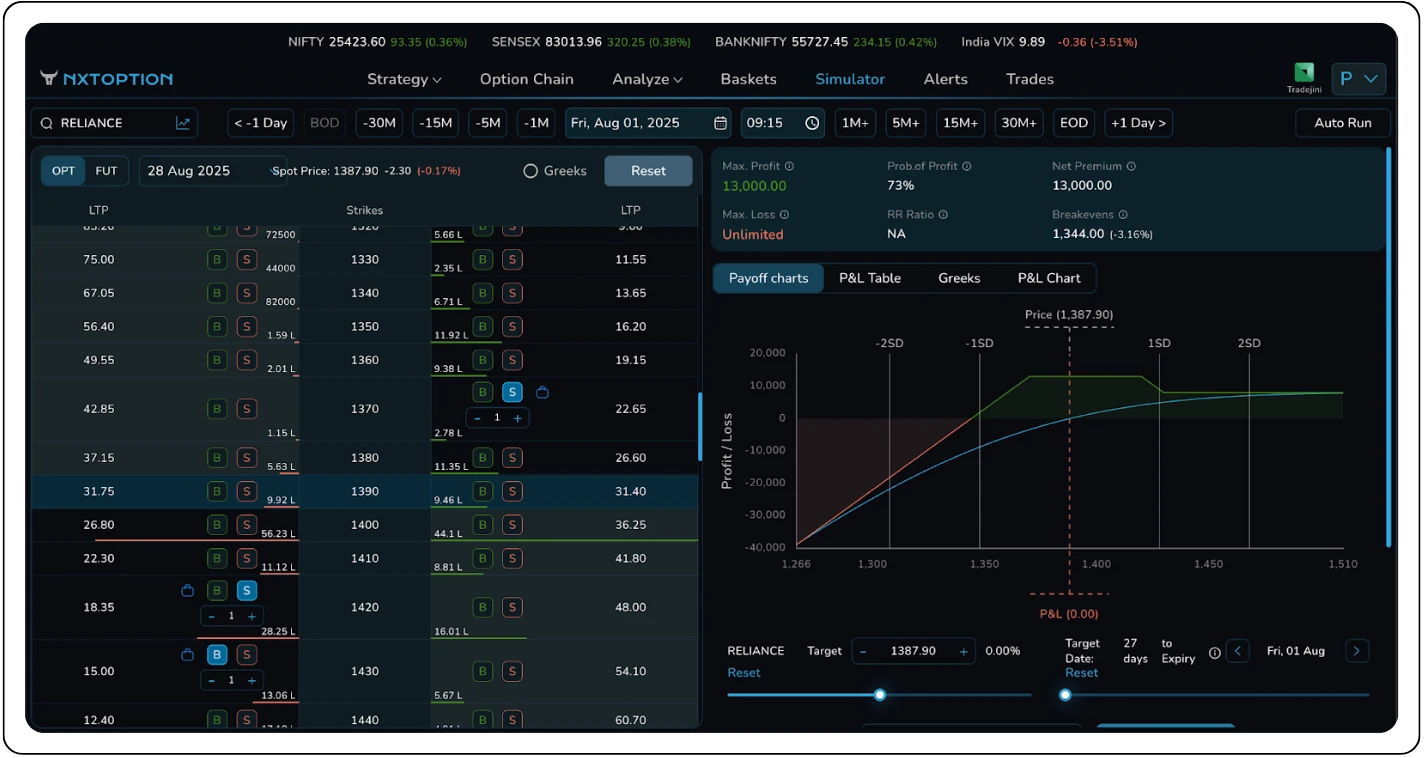Decrease the target price with minus button

tap(863, 651)
